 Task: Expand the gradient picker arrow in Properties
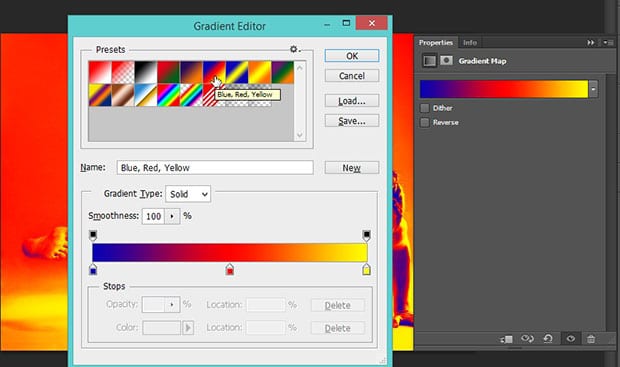pyautogui.click(x=593, y=89)
